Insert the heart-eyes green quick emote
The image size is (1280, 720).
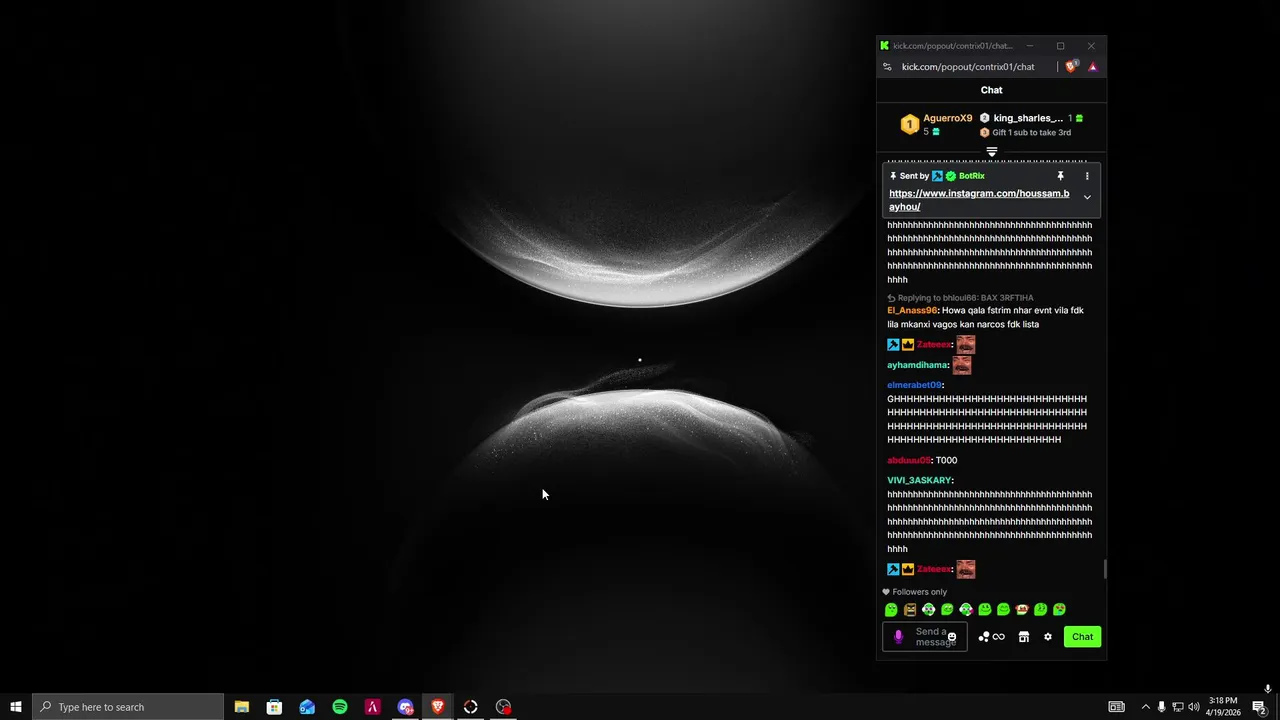(1059, 610)
